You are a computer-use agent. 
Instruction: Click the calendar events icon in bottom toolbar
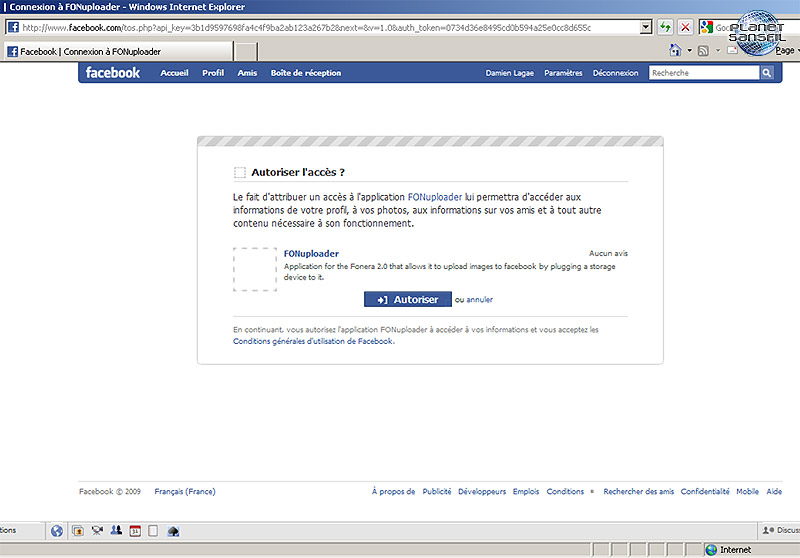[135, 531]
